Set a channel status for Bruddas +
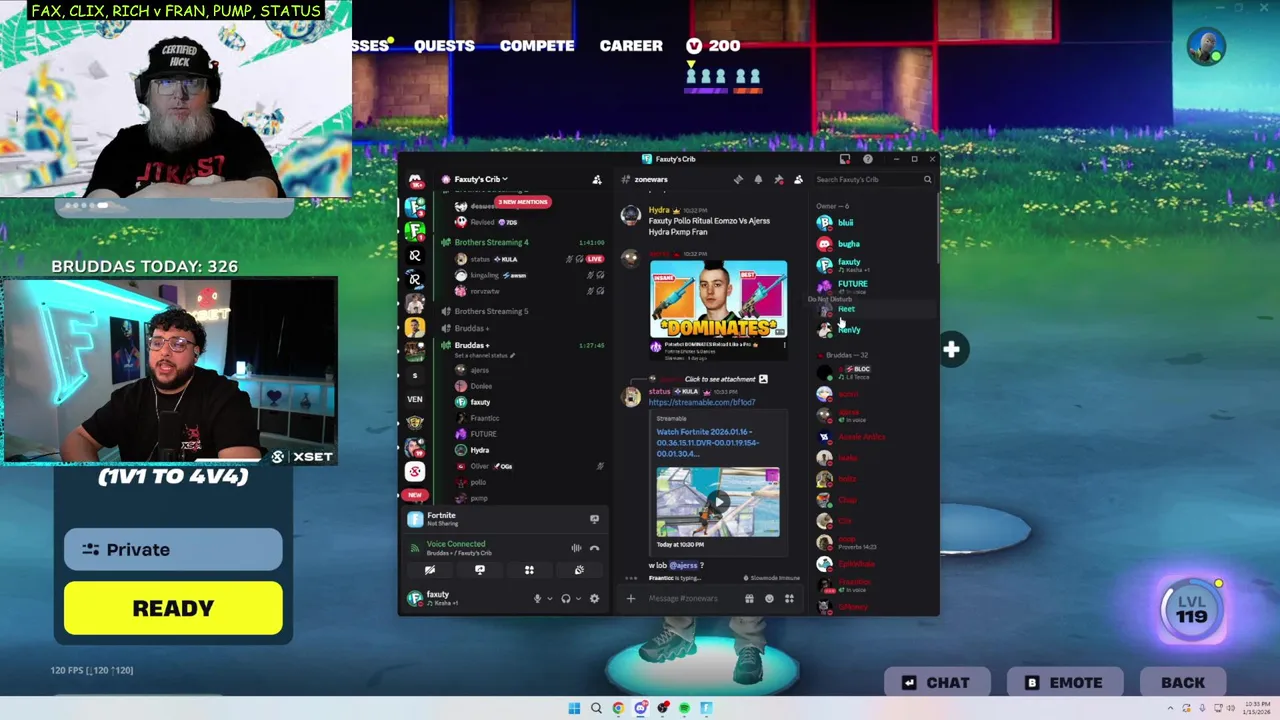Screen dimensions: 1280x720 [485, 356]
